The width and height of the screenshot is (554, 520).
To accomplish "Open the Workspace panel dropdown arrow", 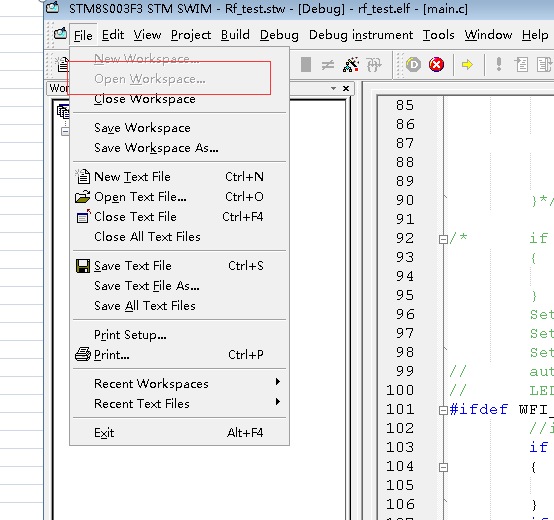I will (x=333, y=88).
